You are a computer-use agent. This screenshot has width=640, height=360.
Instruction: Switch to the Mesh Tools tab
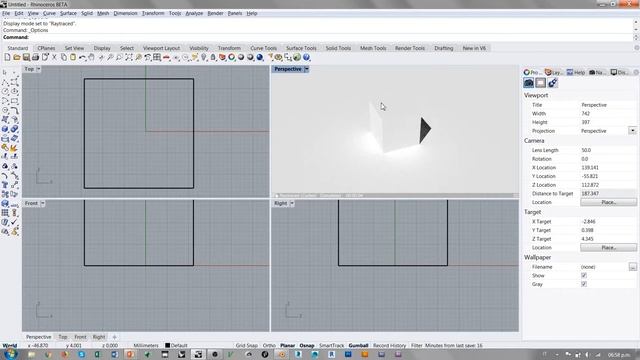pyautogui.click(x=373, y=48)
